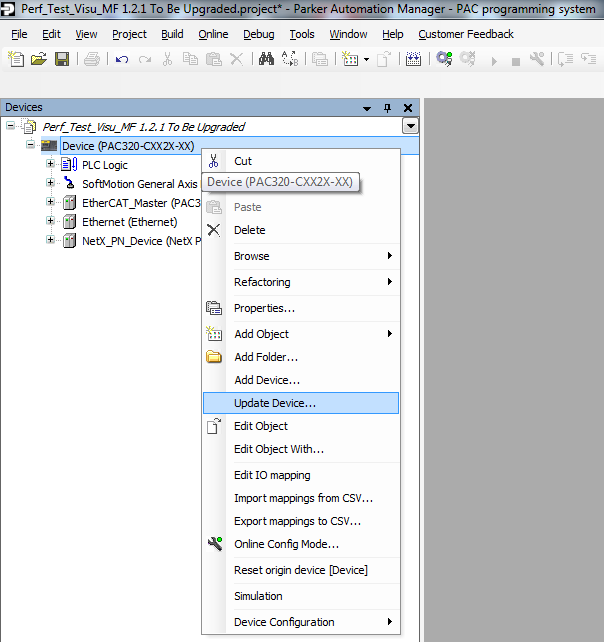Open the Build menu
This screenshot has width=604, height=642.
click(172, 34)
